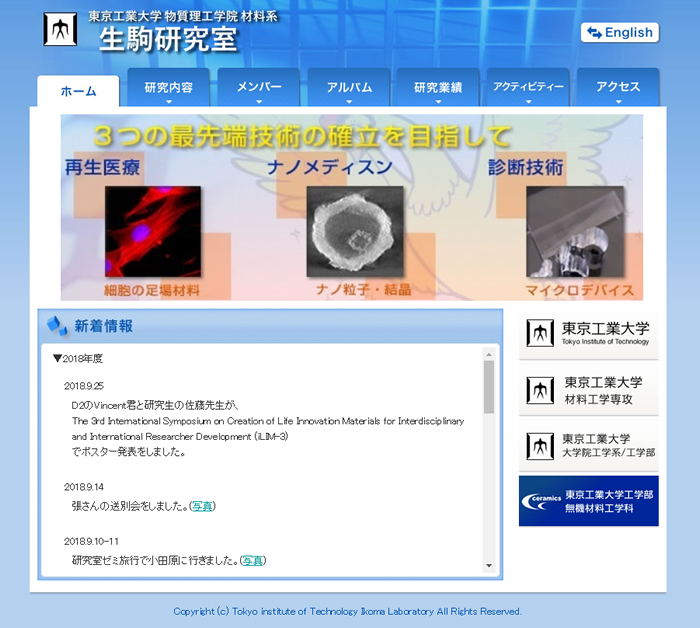The image size is (700, 628).
Task: Open the 研究業績 menu tab
Action: (438, 88)
